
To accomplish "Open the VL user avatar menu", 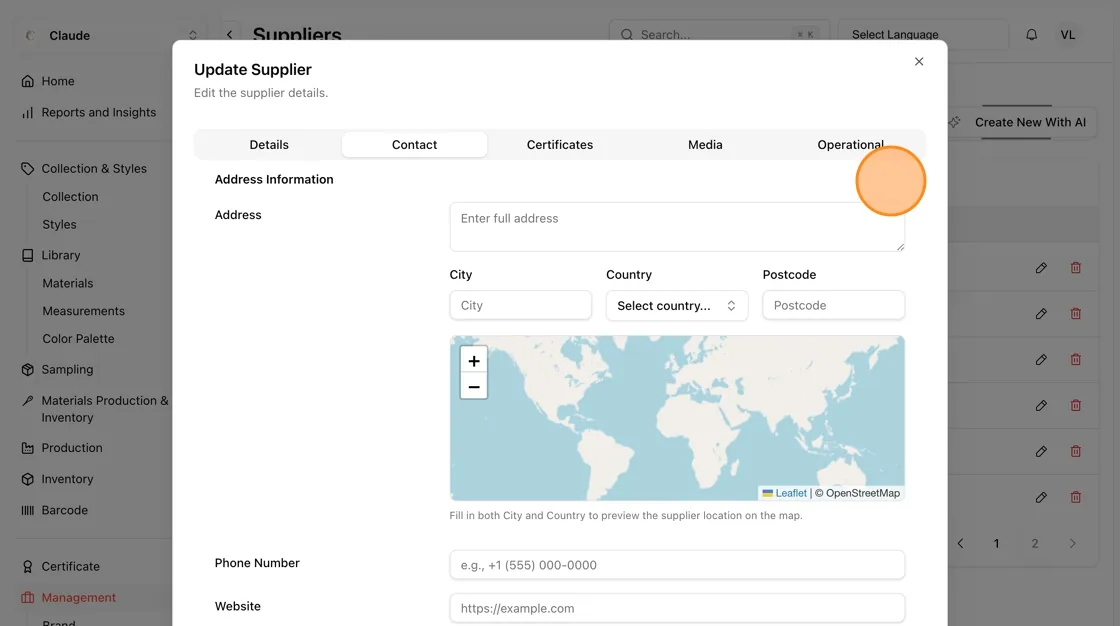I will [x=1068, y=35].
